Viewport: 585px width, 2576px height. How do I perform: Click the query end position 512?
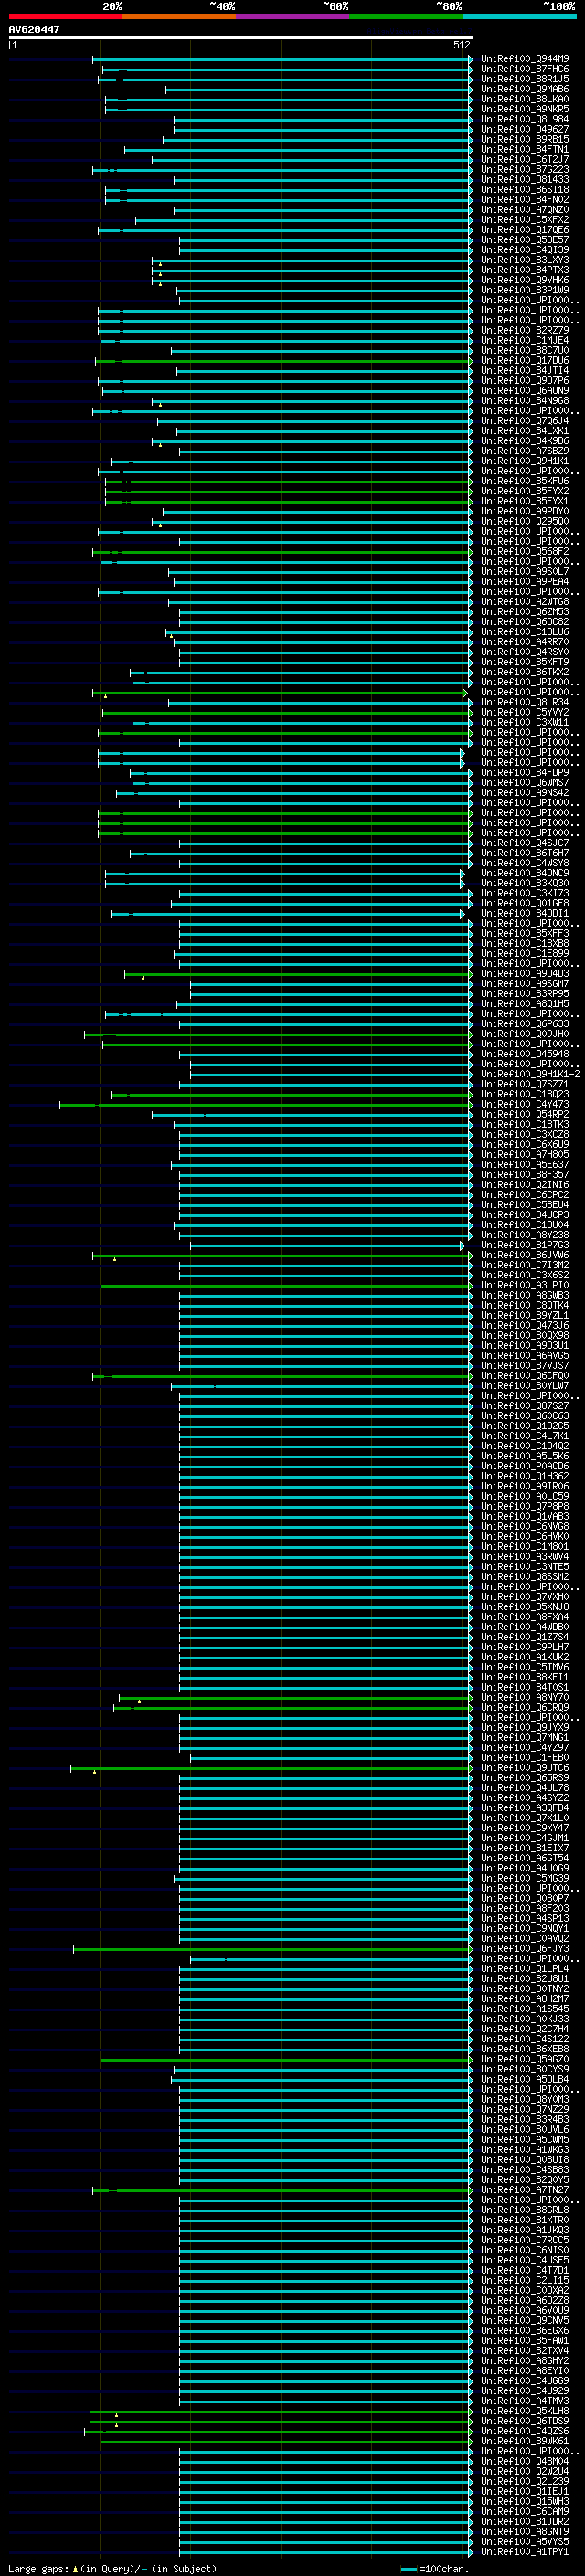point(461,45)
